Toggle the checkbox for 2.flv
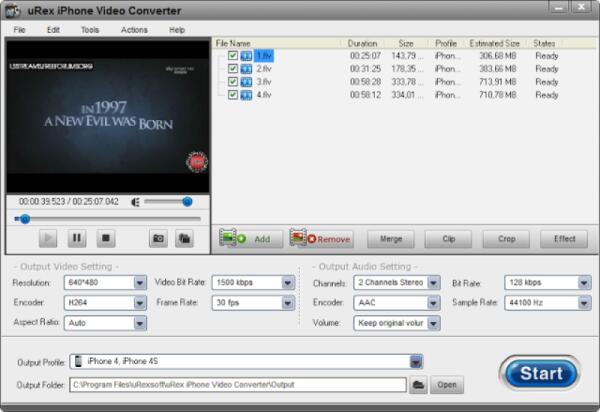The image size is (600, 412). coord(233,69)
